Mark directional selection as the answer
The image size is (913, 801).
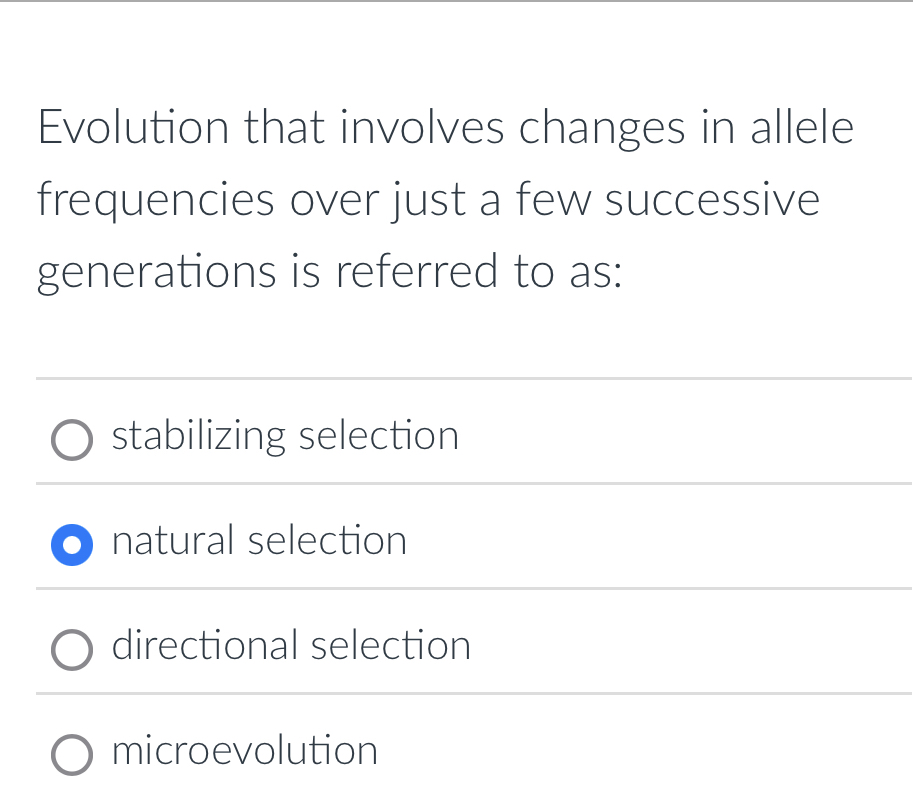click(291, 647)
